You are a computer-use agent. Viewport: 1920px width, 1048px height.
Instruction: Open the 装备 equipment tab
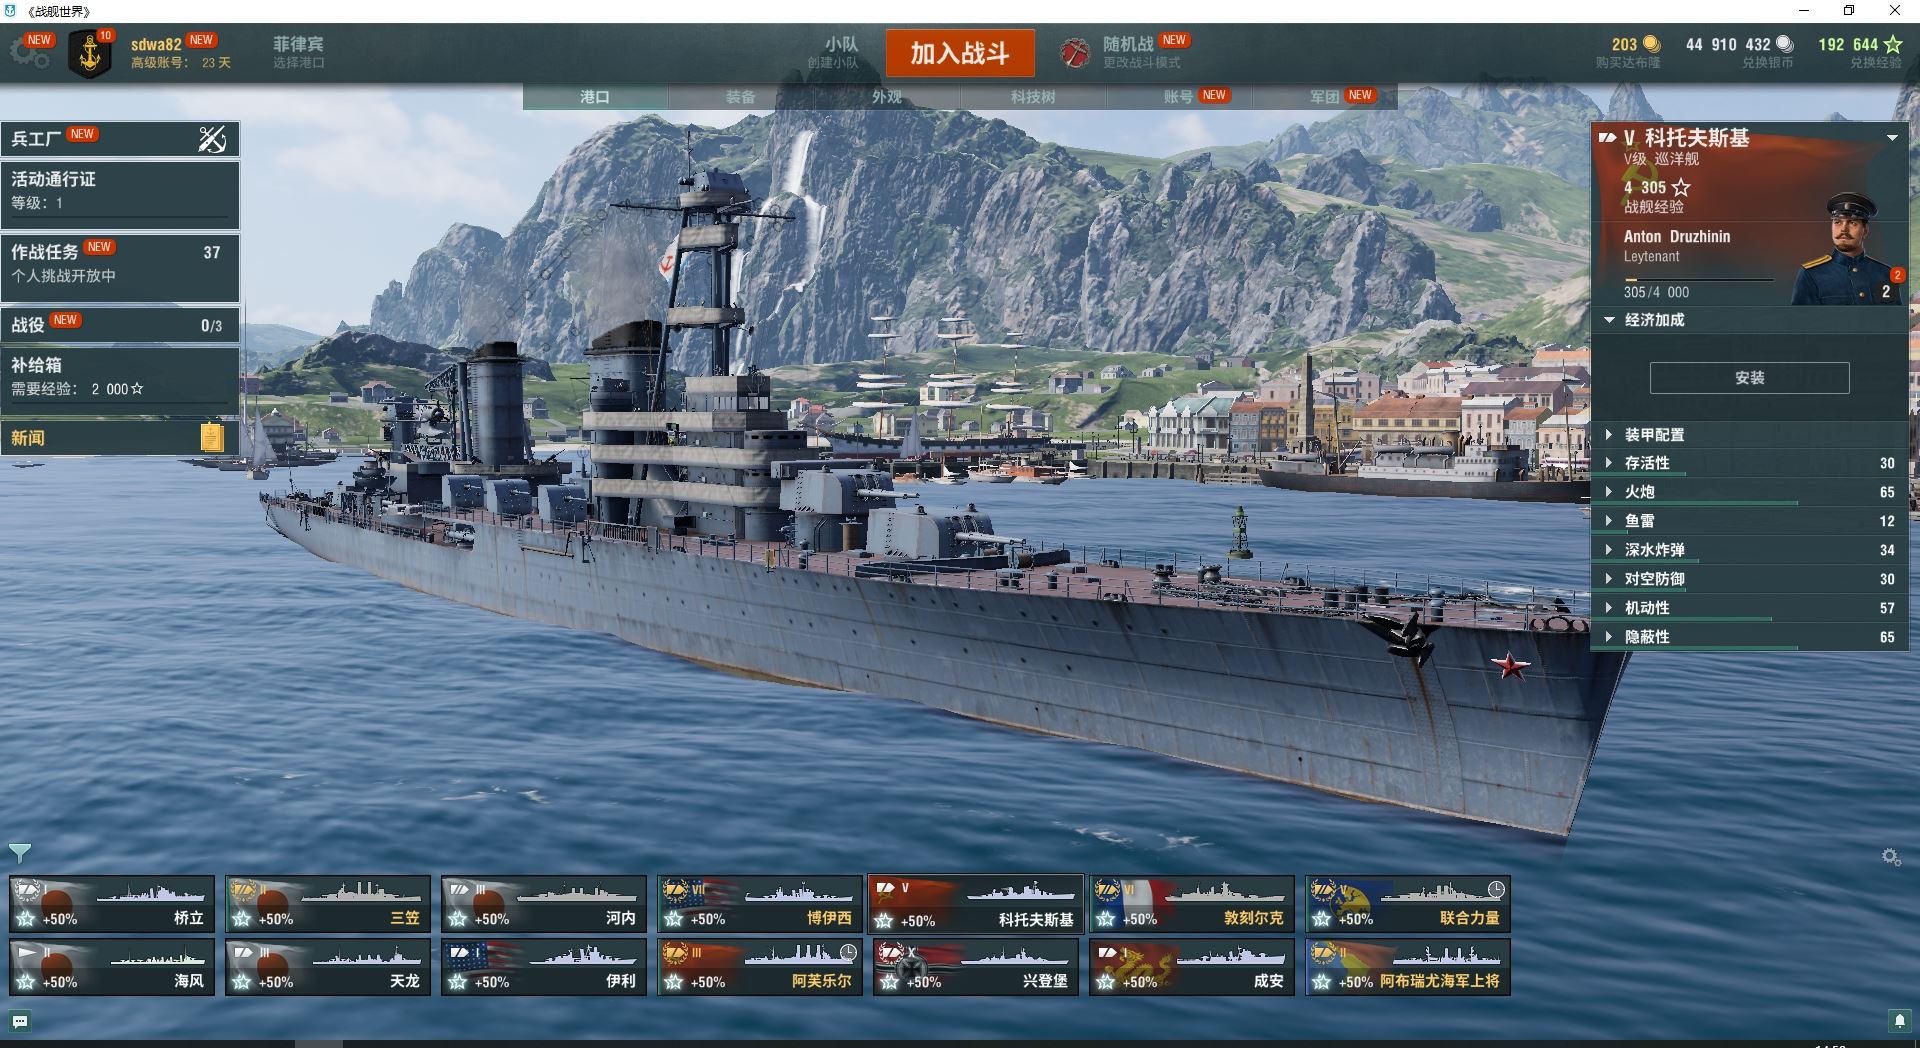[x=741, y=97]
